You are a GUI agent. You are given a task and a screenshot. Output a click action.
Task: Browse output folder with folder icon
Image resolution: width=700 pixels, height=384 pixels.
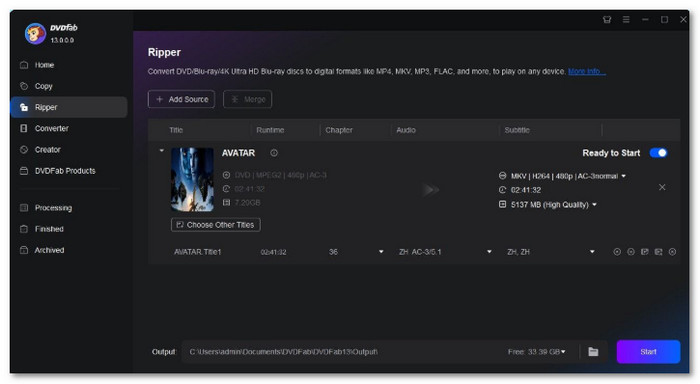click(593, 352)
